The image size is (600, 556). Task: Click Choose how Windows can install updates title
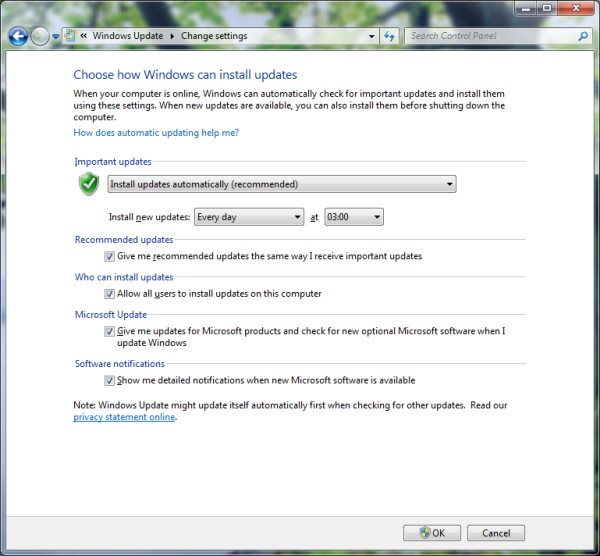185,75
